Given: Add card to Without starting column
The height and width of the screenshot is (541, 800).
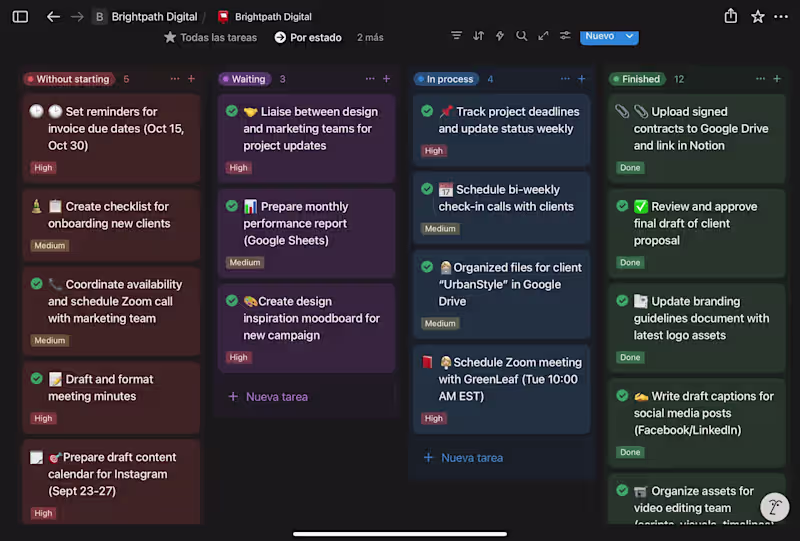Looking at the screenshot, I should pos(191,79).
